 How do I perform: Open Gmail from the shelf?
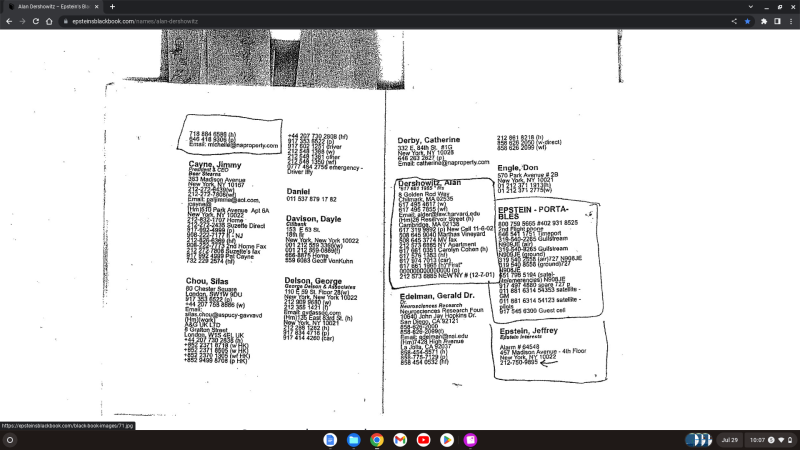pos(400,440)
